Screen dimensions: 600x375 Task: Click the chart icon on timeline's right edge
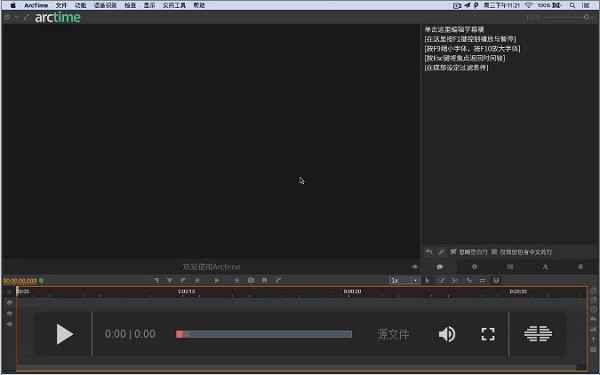coord(593,328)
